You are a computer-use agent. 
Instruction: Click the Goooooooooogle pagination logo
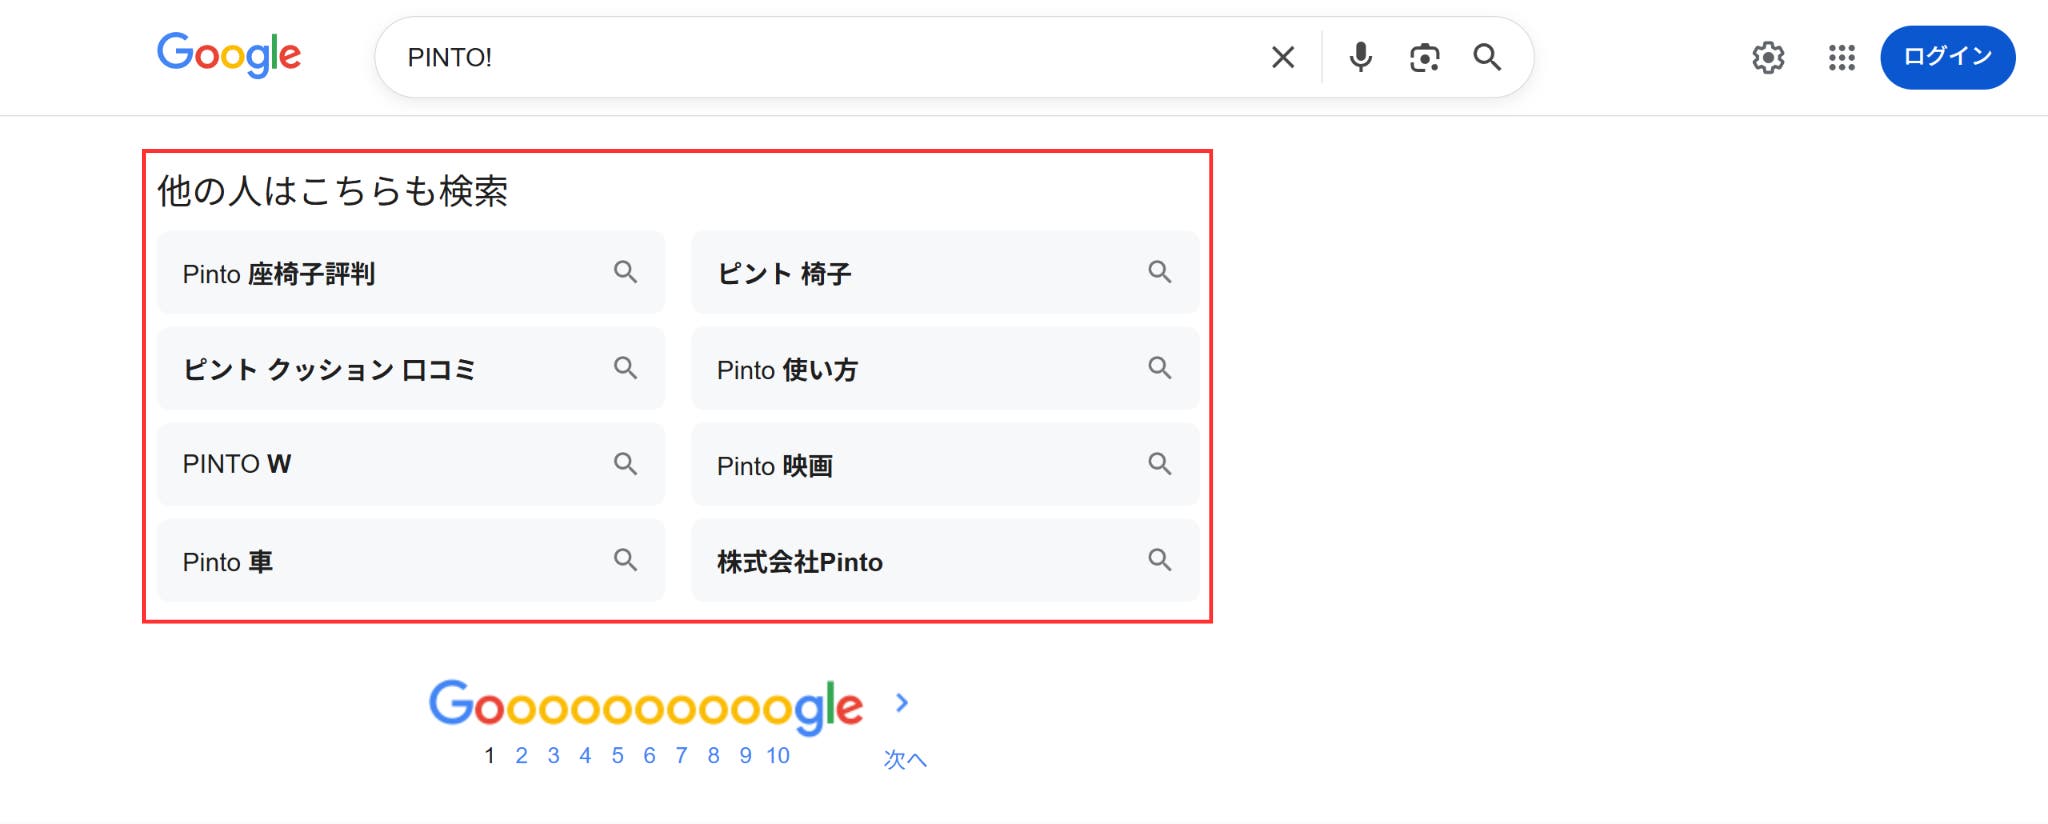(646, 706)
